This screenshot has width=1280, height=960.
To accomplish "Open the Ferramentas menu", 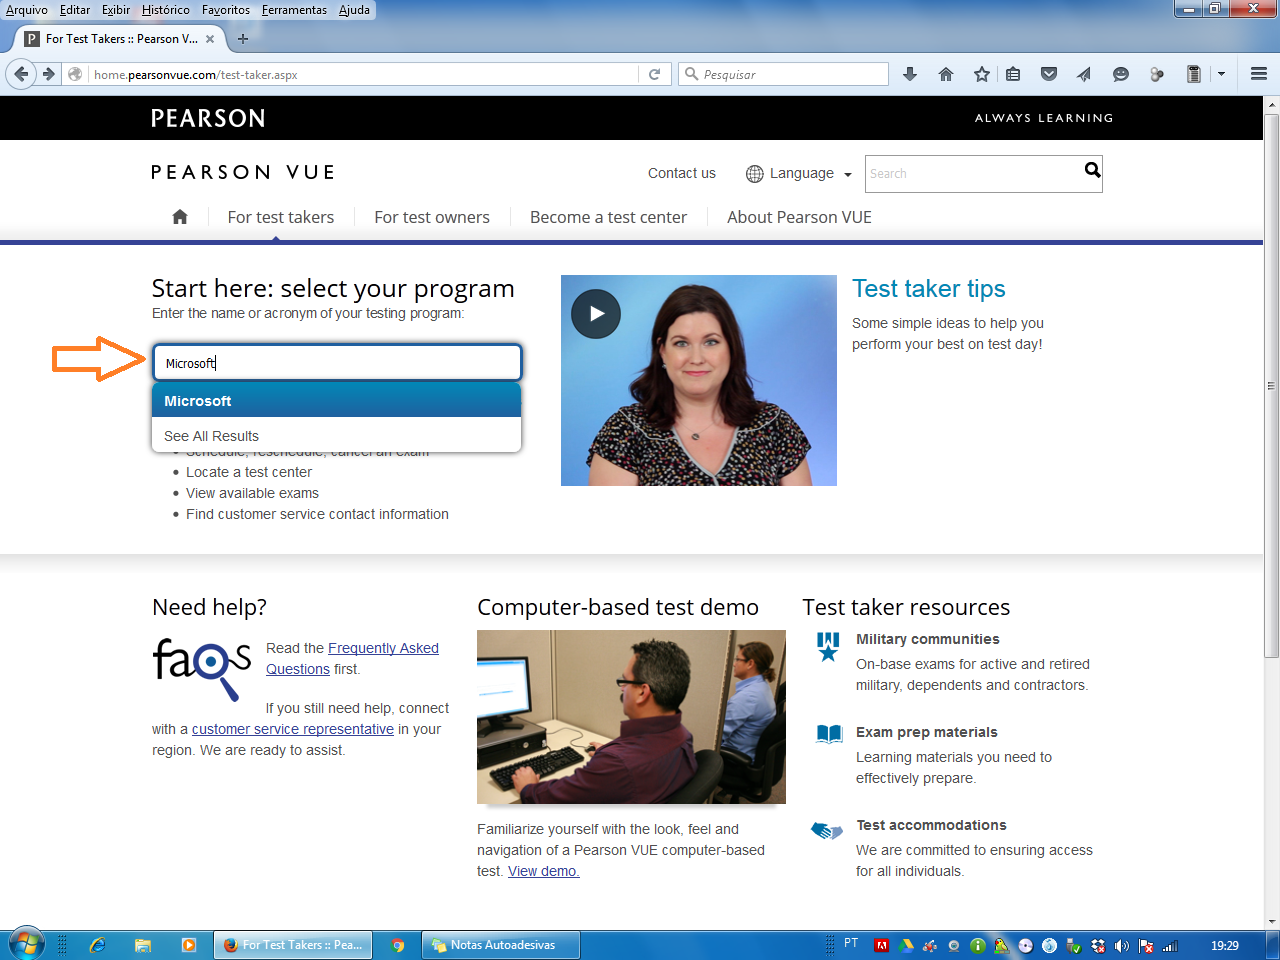I will pos(294,10).
